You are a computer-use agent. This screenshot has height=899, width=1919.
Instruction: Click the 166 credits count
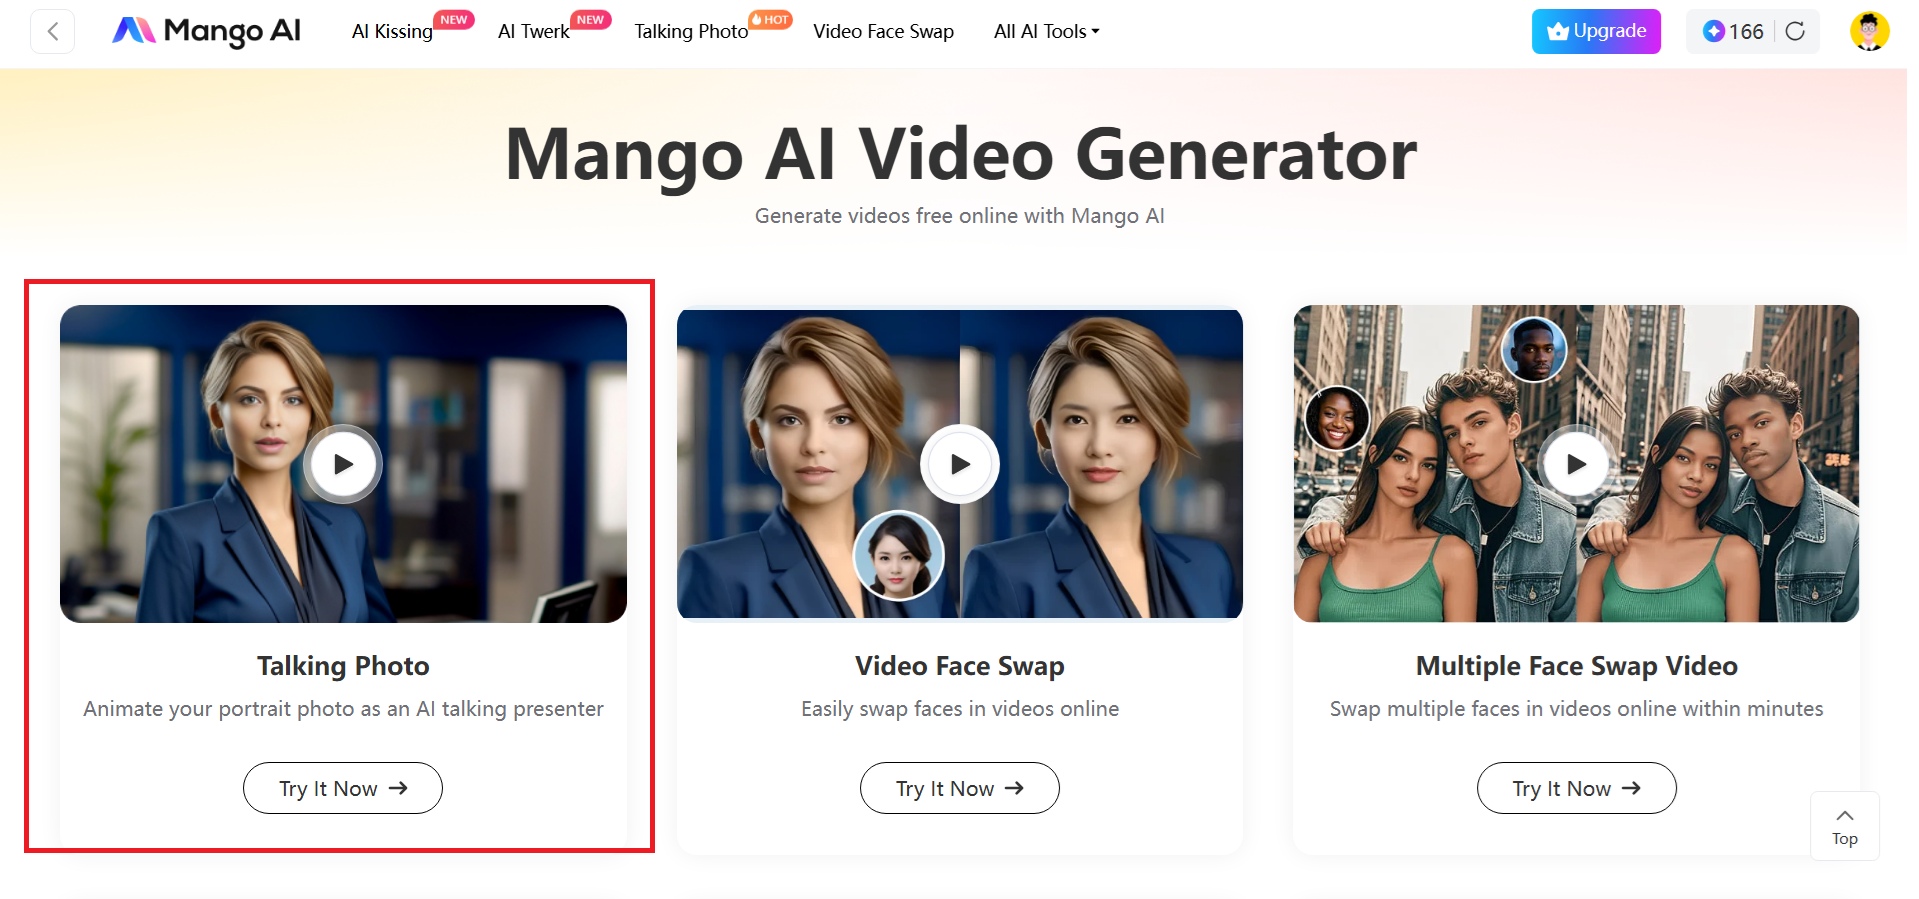tap(1746, 31)
